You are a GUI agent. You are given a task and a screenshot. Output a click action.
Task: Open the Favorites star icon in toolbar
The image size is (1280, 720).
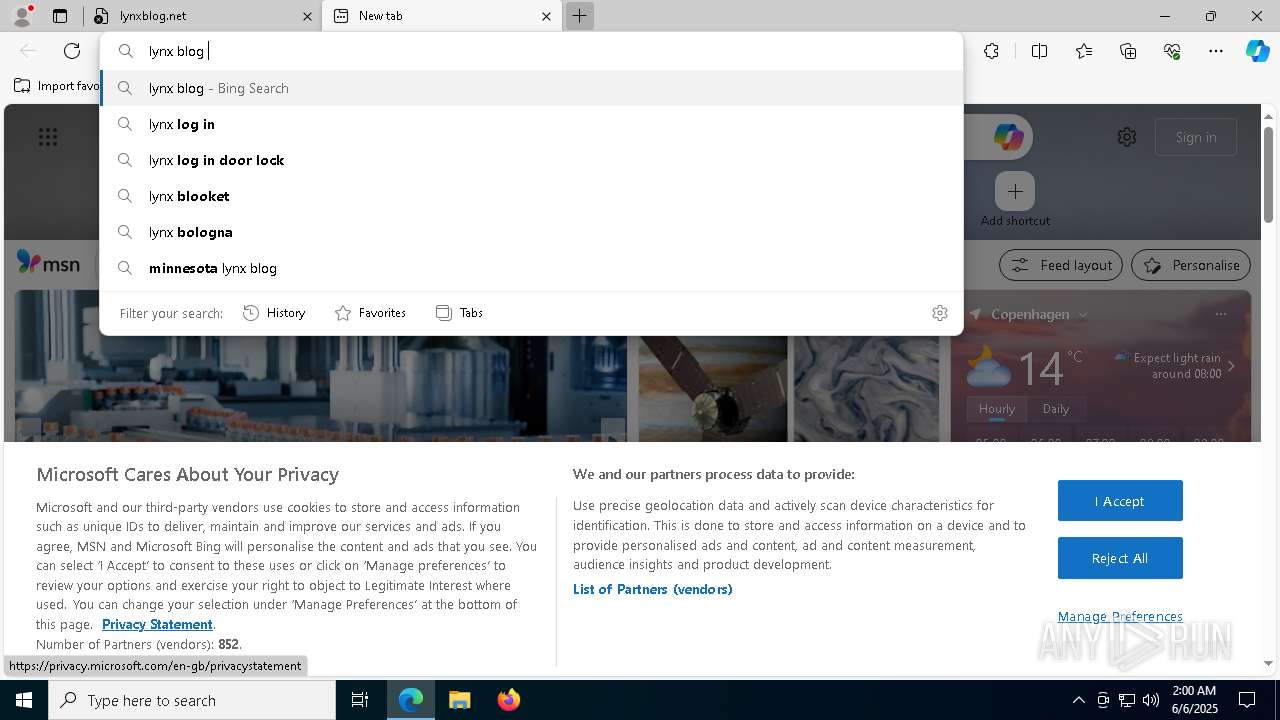tap(1084, 51)
